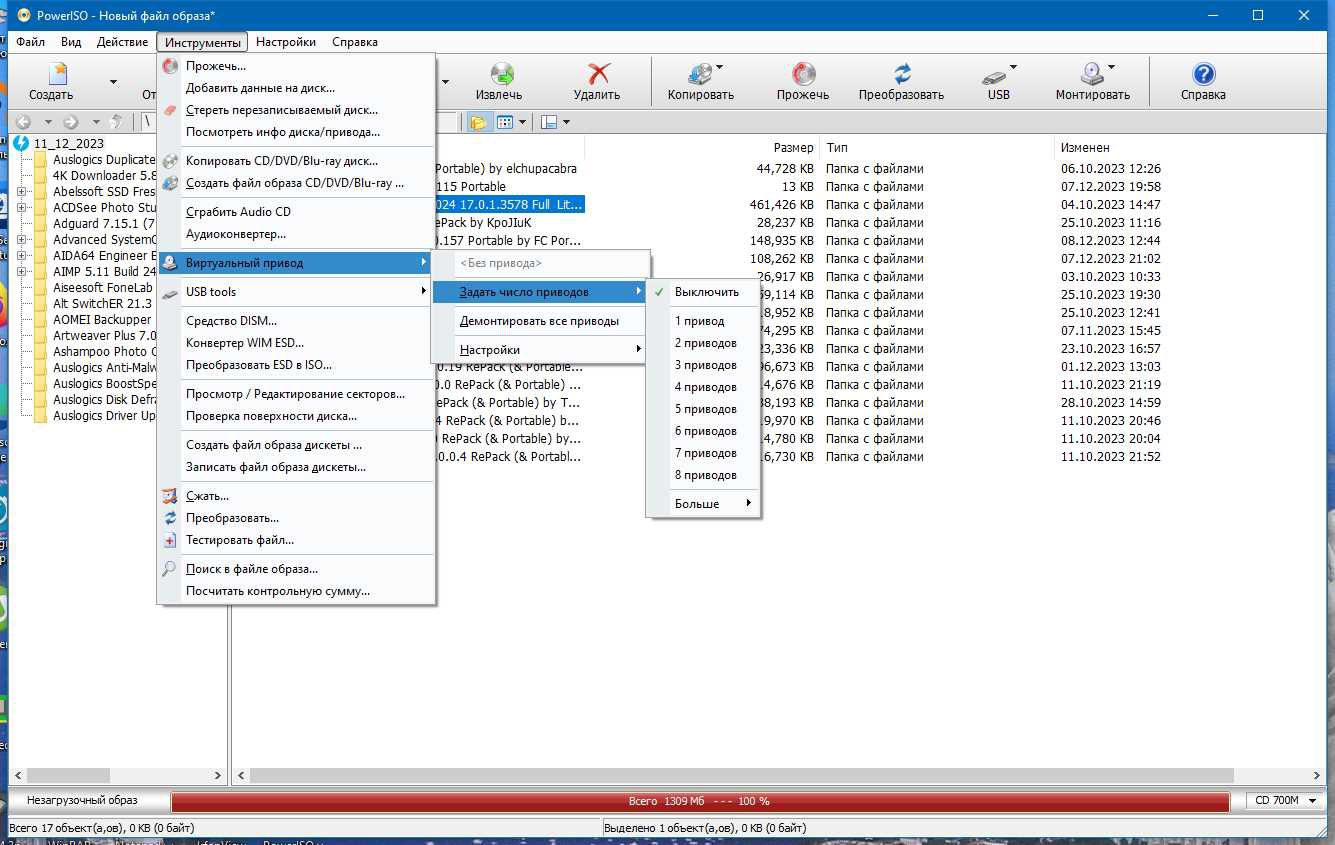Click the back navigation arrow icon
This screenshot has height=845, width=1335.
(x=24, y=122)
